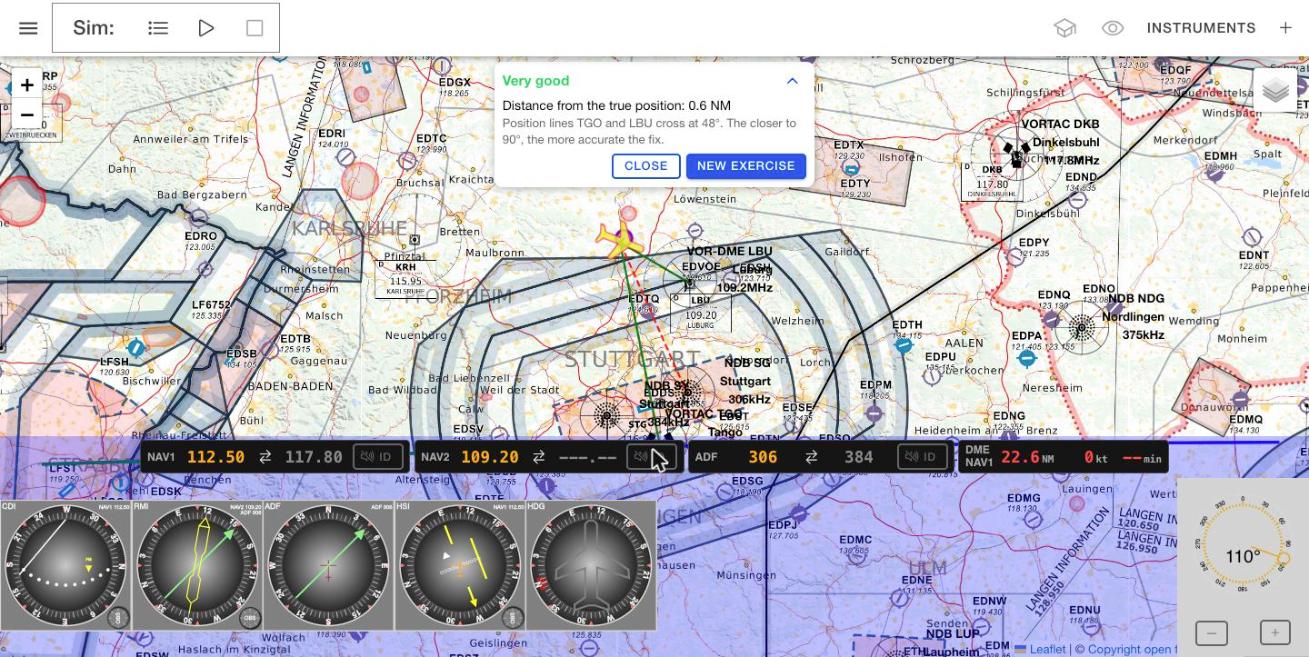Toggle NAV1 ident audio
The width and height of the screenshot is (1309, 657).
[378, 457]
